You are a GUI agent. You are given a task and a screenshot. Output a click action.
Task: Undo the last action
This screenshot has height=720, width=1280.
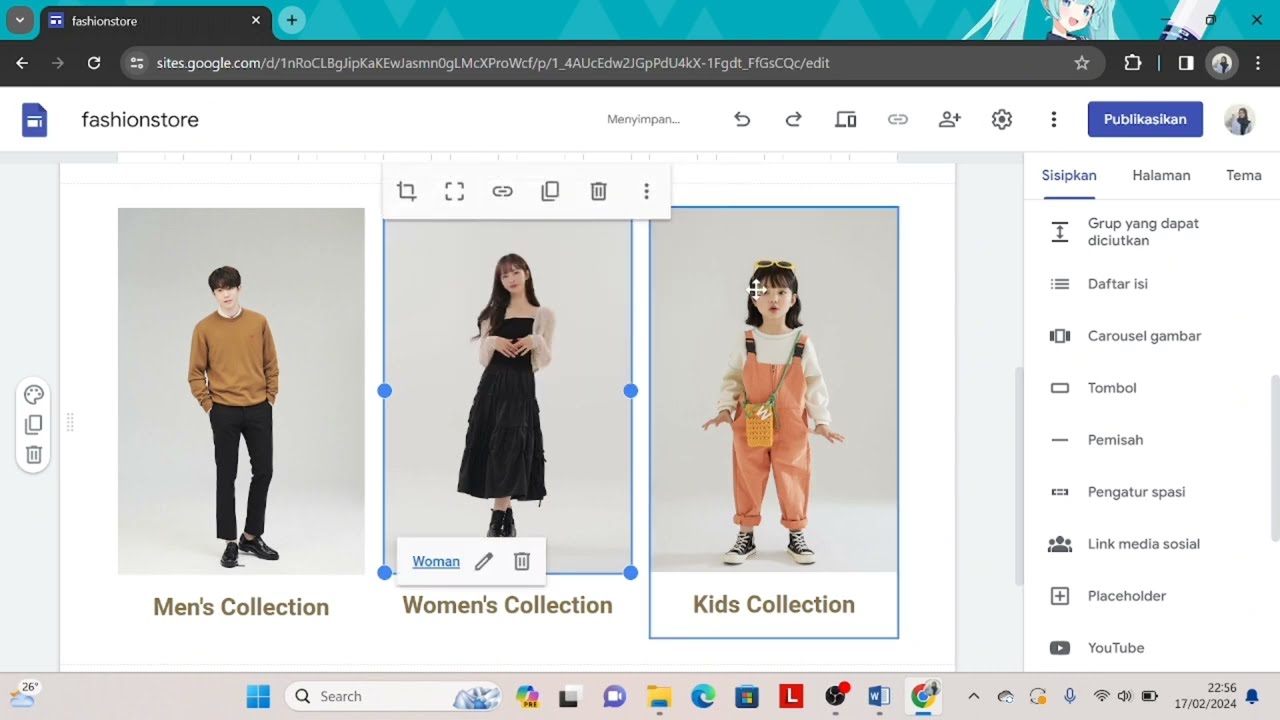click(x=742, y=119)
